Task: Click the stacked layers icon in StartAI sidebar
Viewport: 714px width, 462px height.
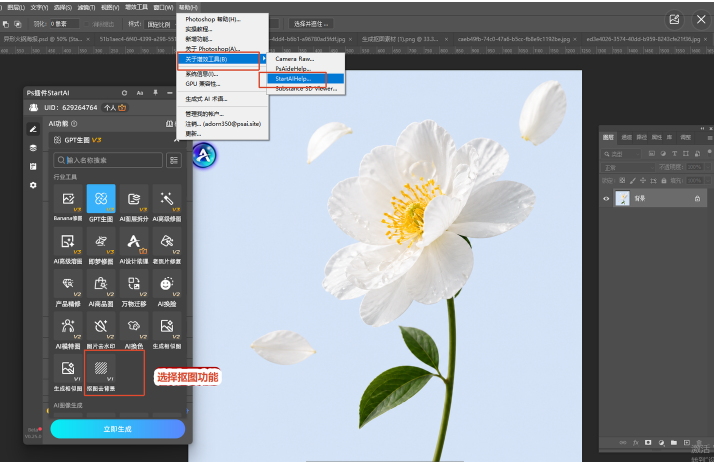Action: click(33, 148)
